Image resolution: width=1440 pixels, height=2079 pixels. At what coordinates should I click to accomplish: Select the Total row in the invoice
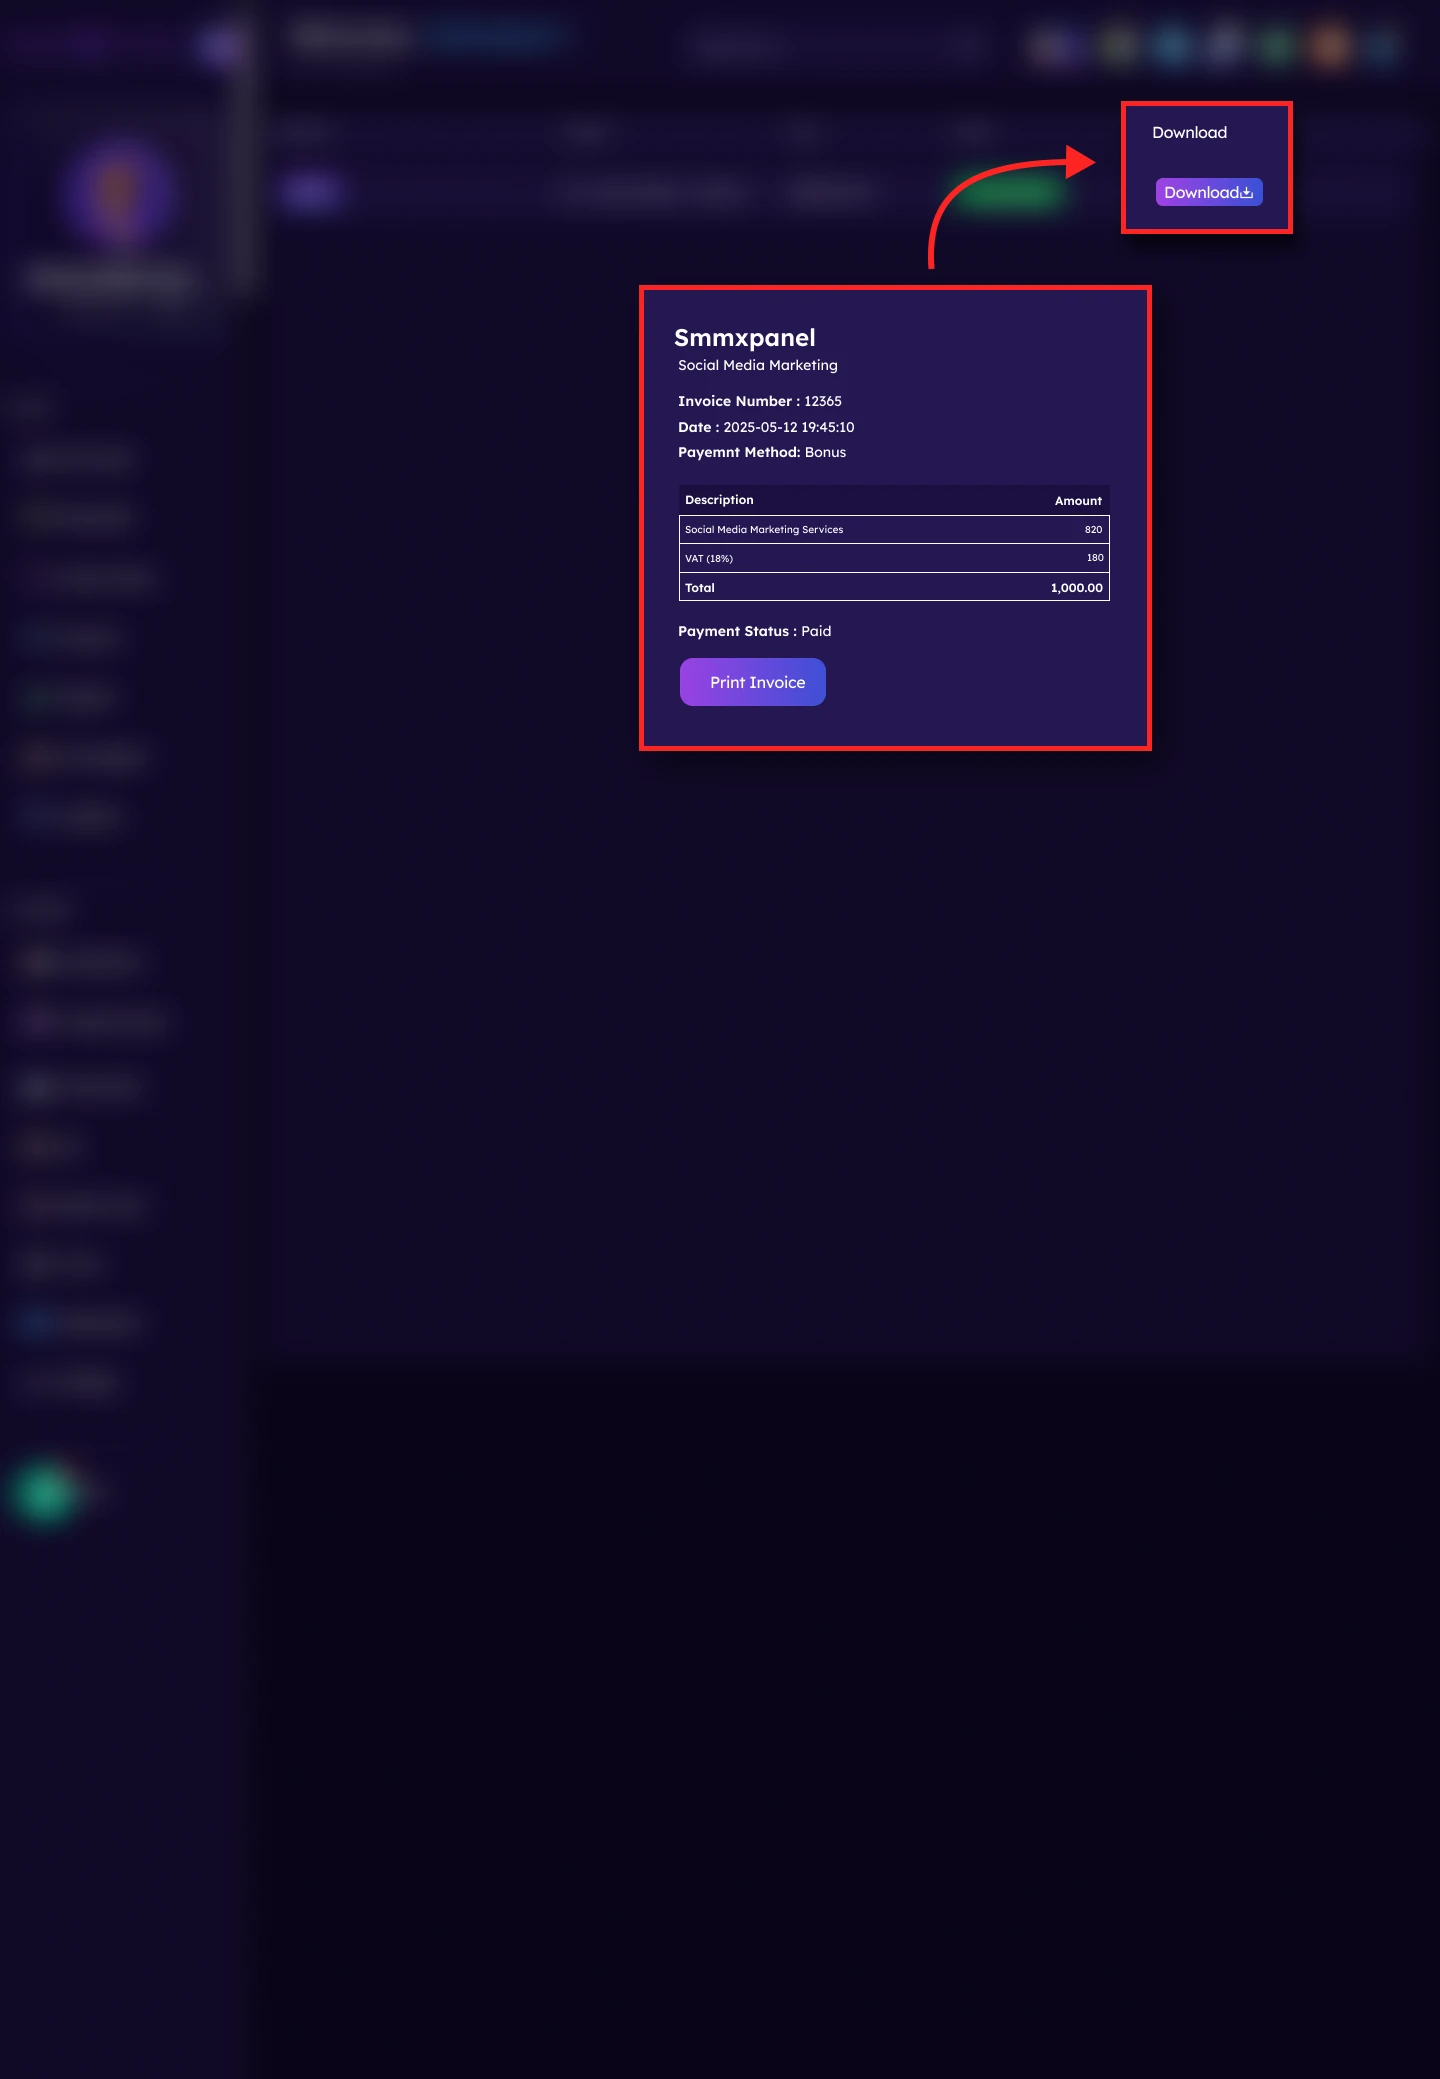(x=894, y=587)
